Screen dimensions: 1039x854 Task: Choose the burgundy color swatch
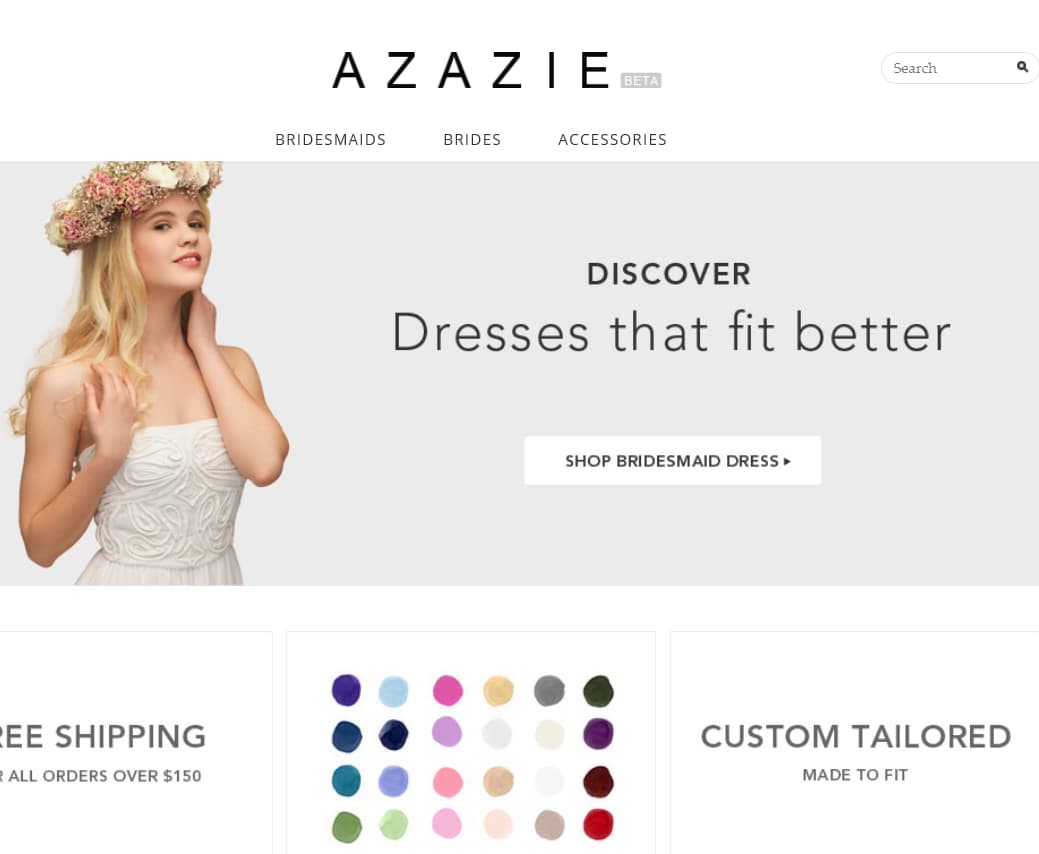598,781
